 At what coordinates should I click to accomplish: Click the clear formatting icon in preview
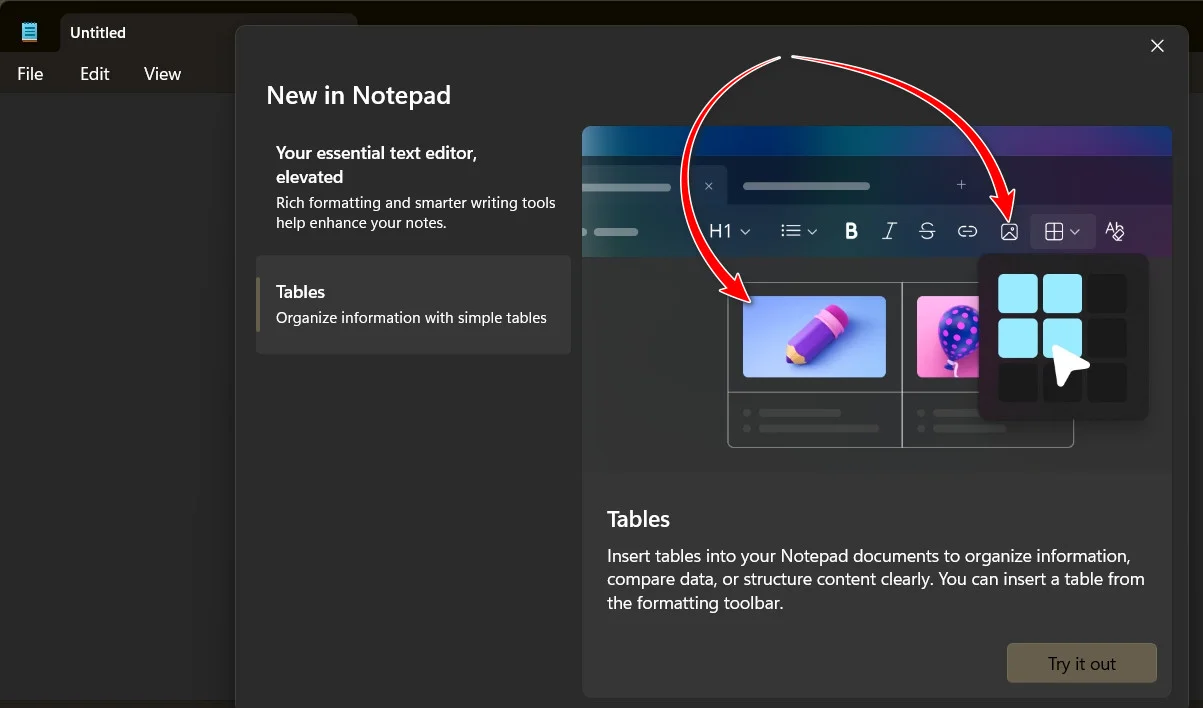pos(1115,232)
